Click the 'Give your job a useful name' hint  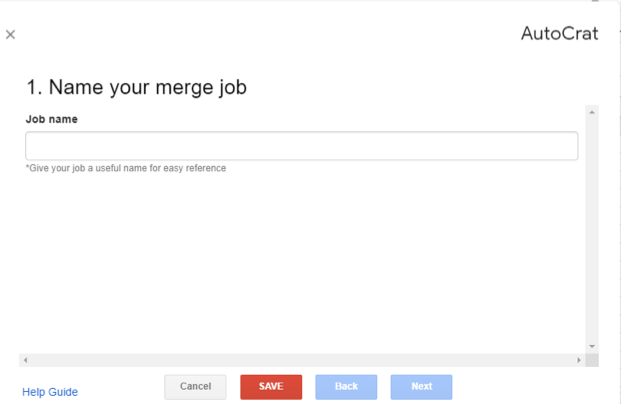(x=126, y=168)
